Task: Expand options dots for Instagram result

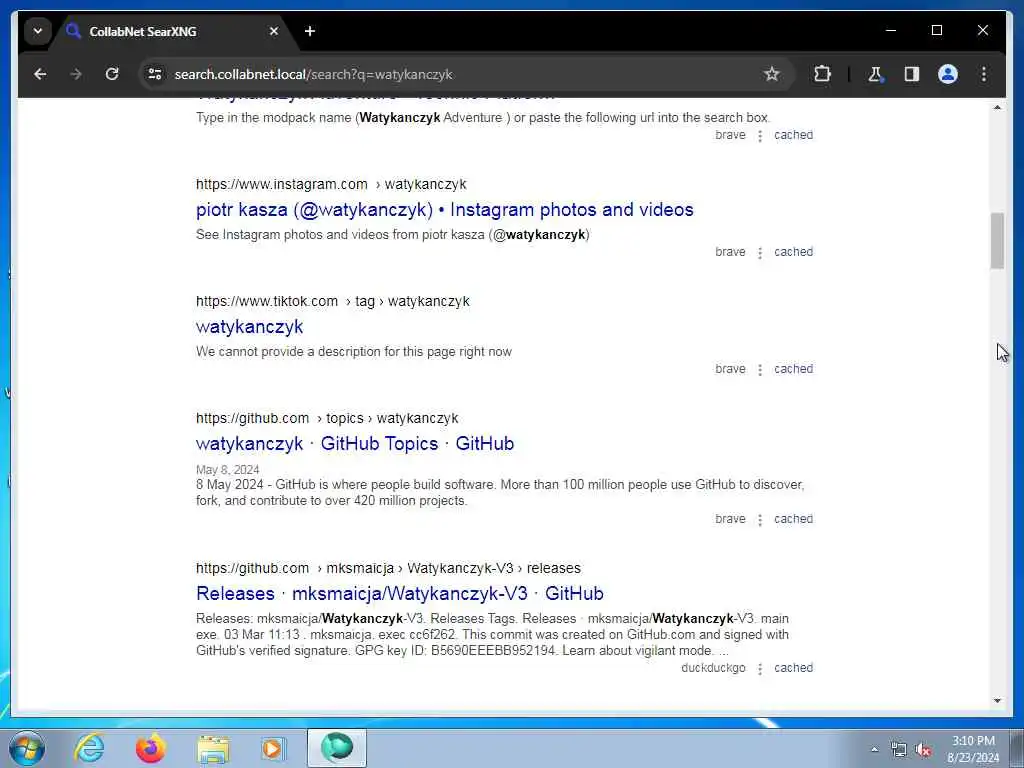Action: (x=760, y=253)
